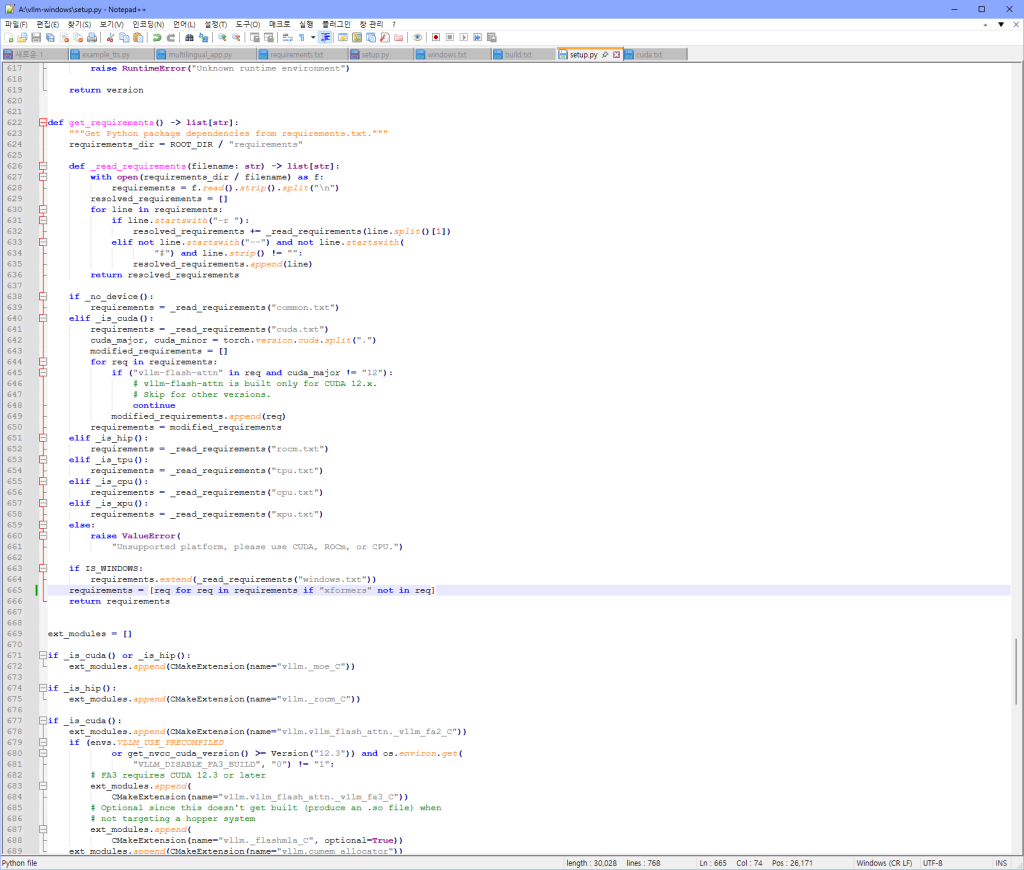The image size is (1024, 870).
Task: Open the 인코딩(N) menu
Action: [x=148, y=23]
